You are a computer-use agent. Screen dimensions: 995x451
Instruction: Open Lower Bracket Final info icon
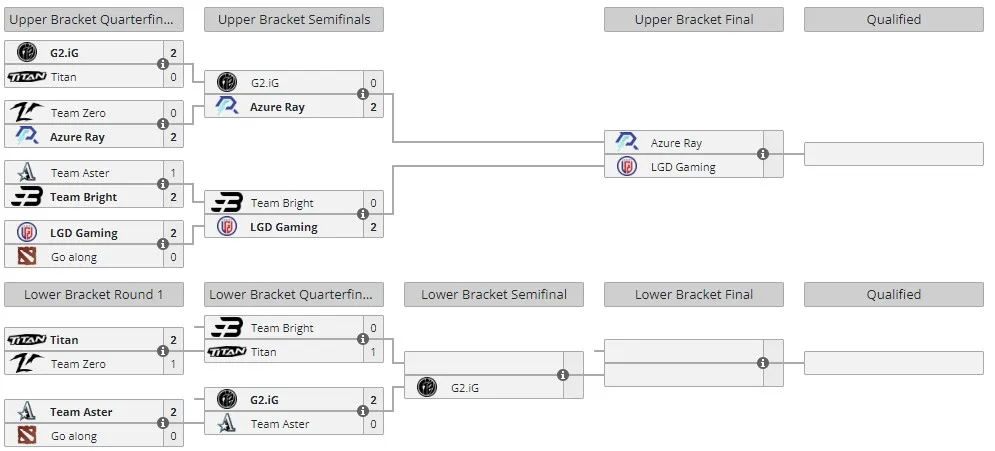[x=763, y=363]
